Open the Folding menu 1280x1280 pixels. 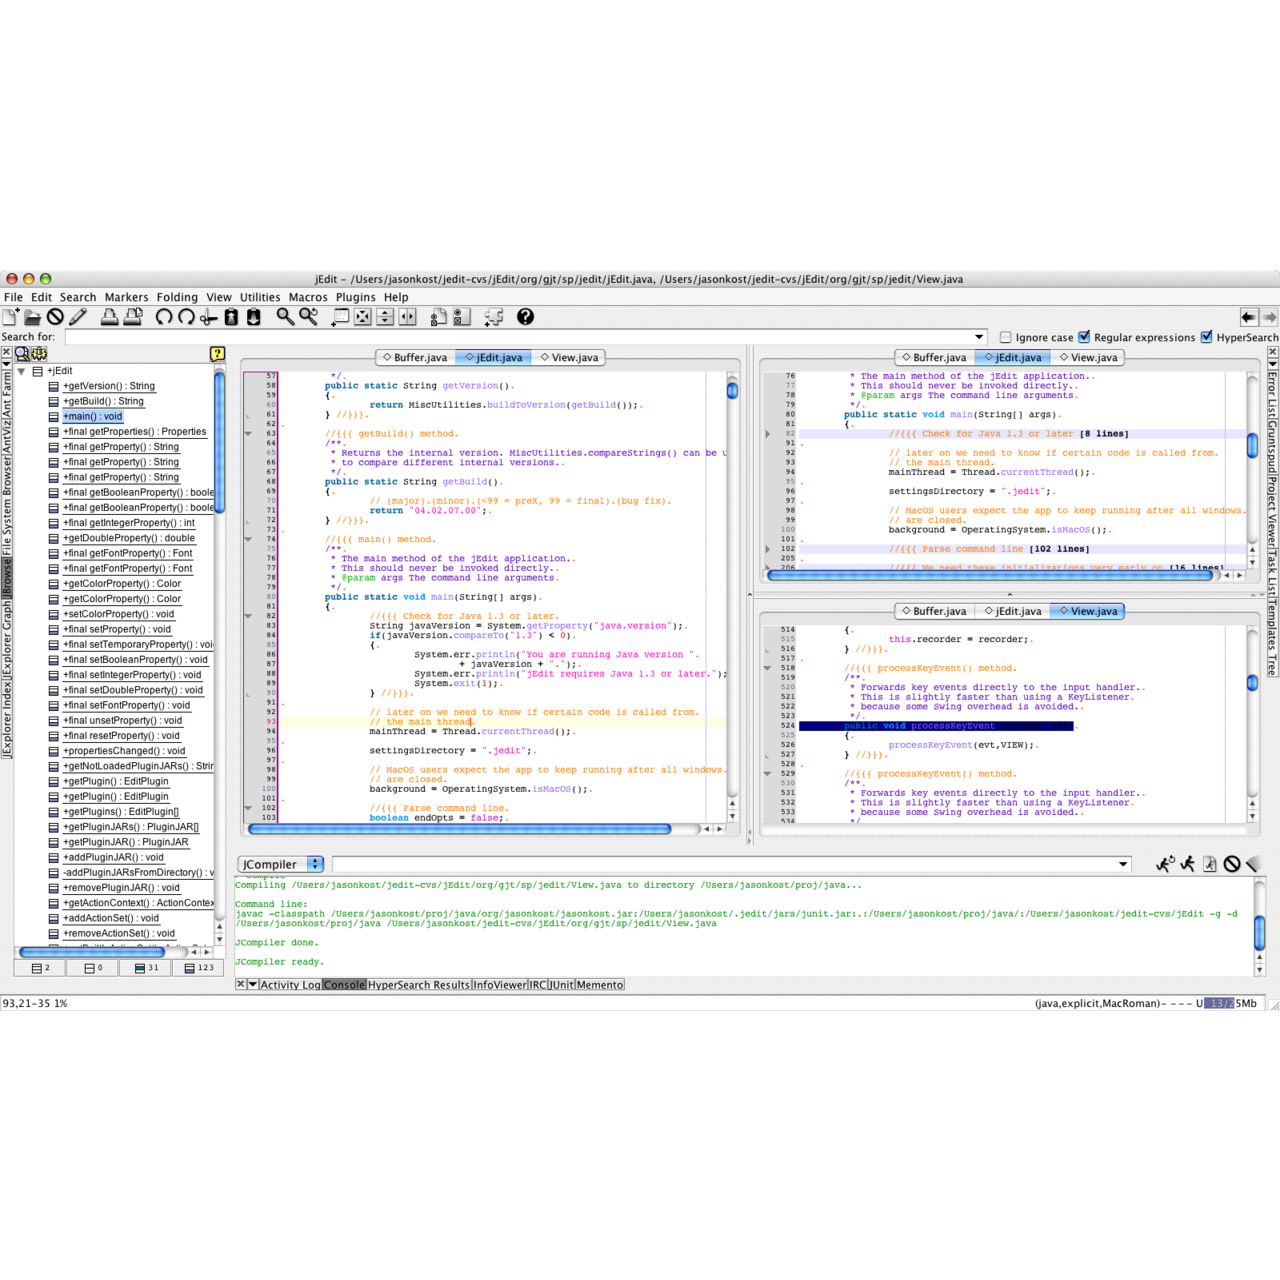pyautogui.click(x=177, y=297)
